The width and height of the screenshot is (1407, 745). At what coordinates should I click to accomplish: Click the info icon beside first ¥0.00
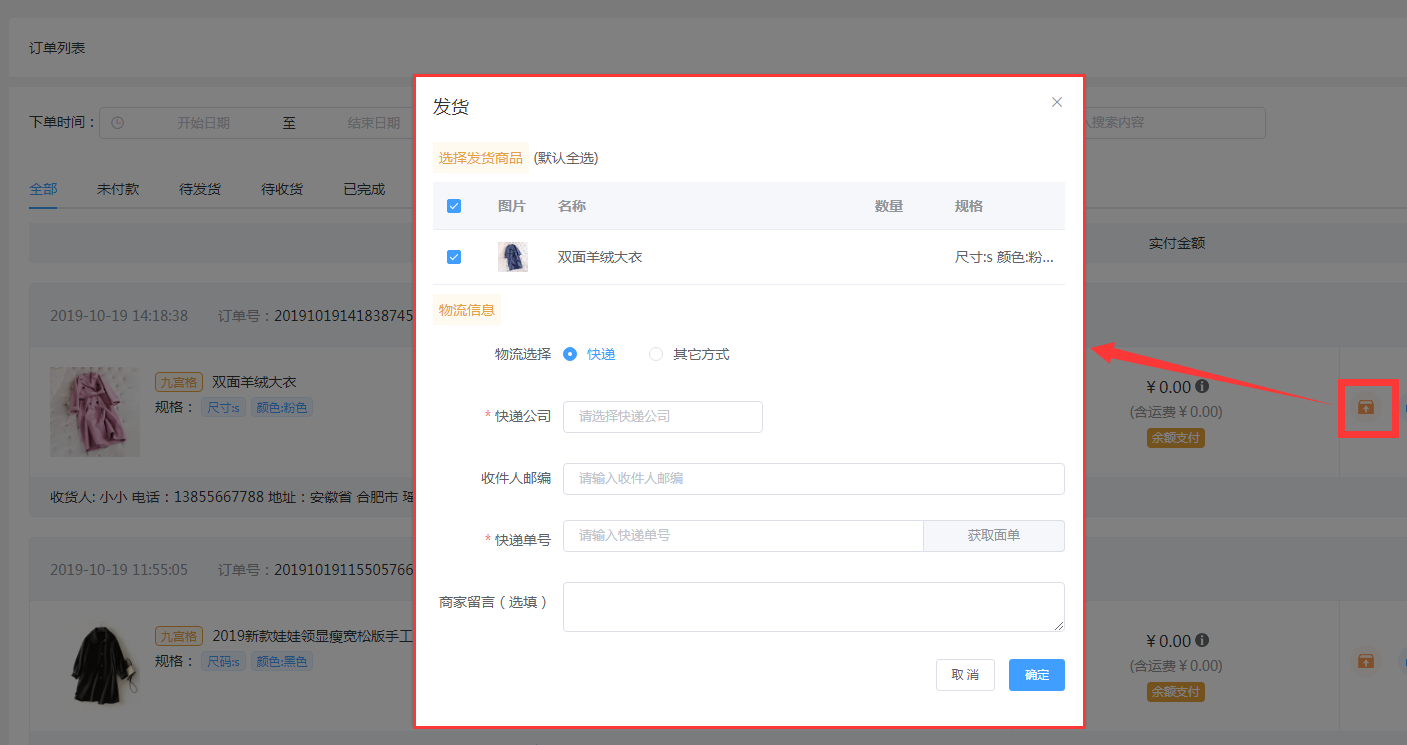pos(1202,386)
